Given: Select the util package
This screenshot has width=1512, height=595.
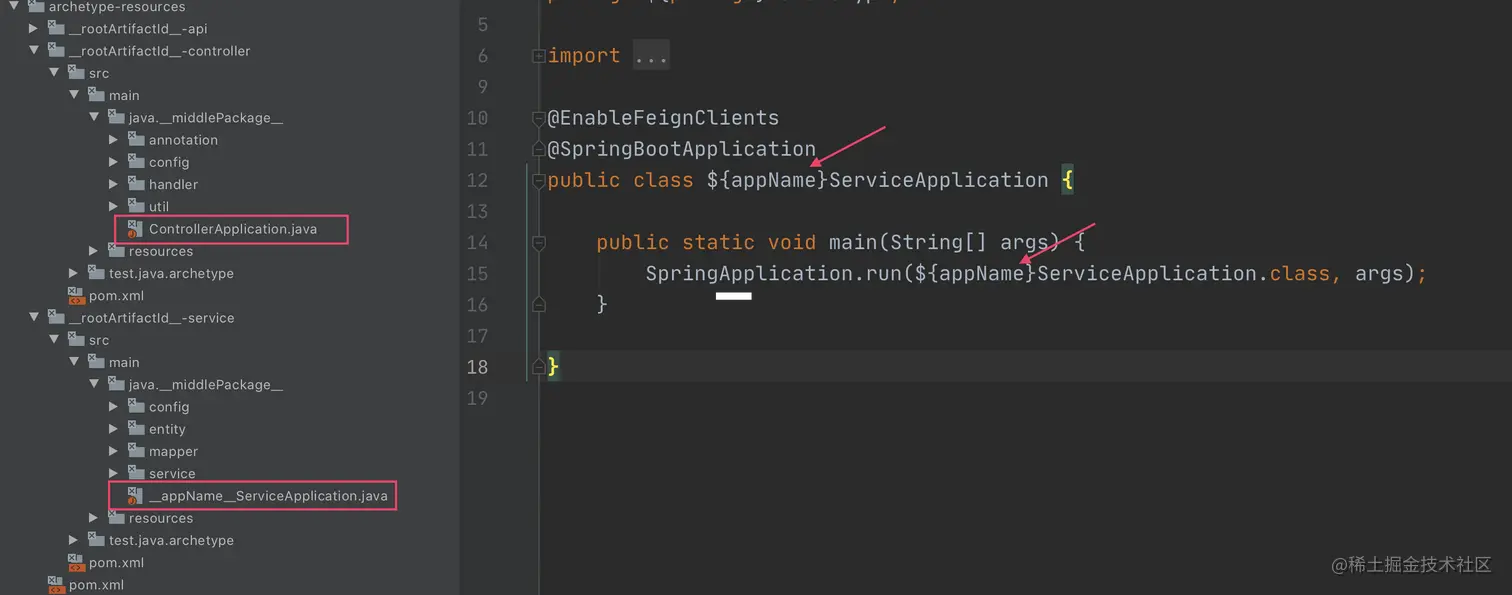Looking at the screenshot, I should (x=159, y=206).
